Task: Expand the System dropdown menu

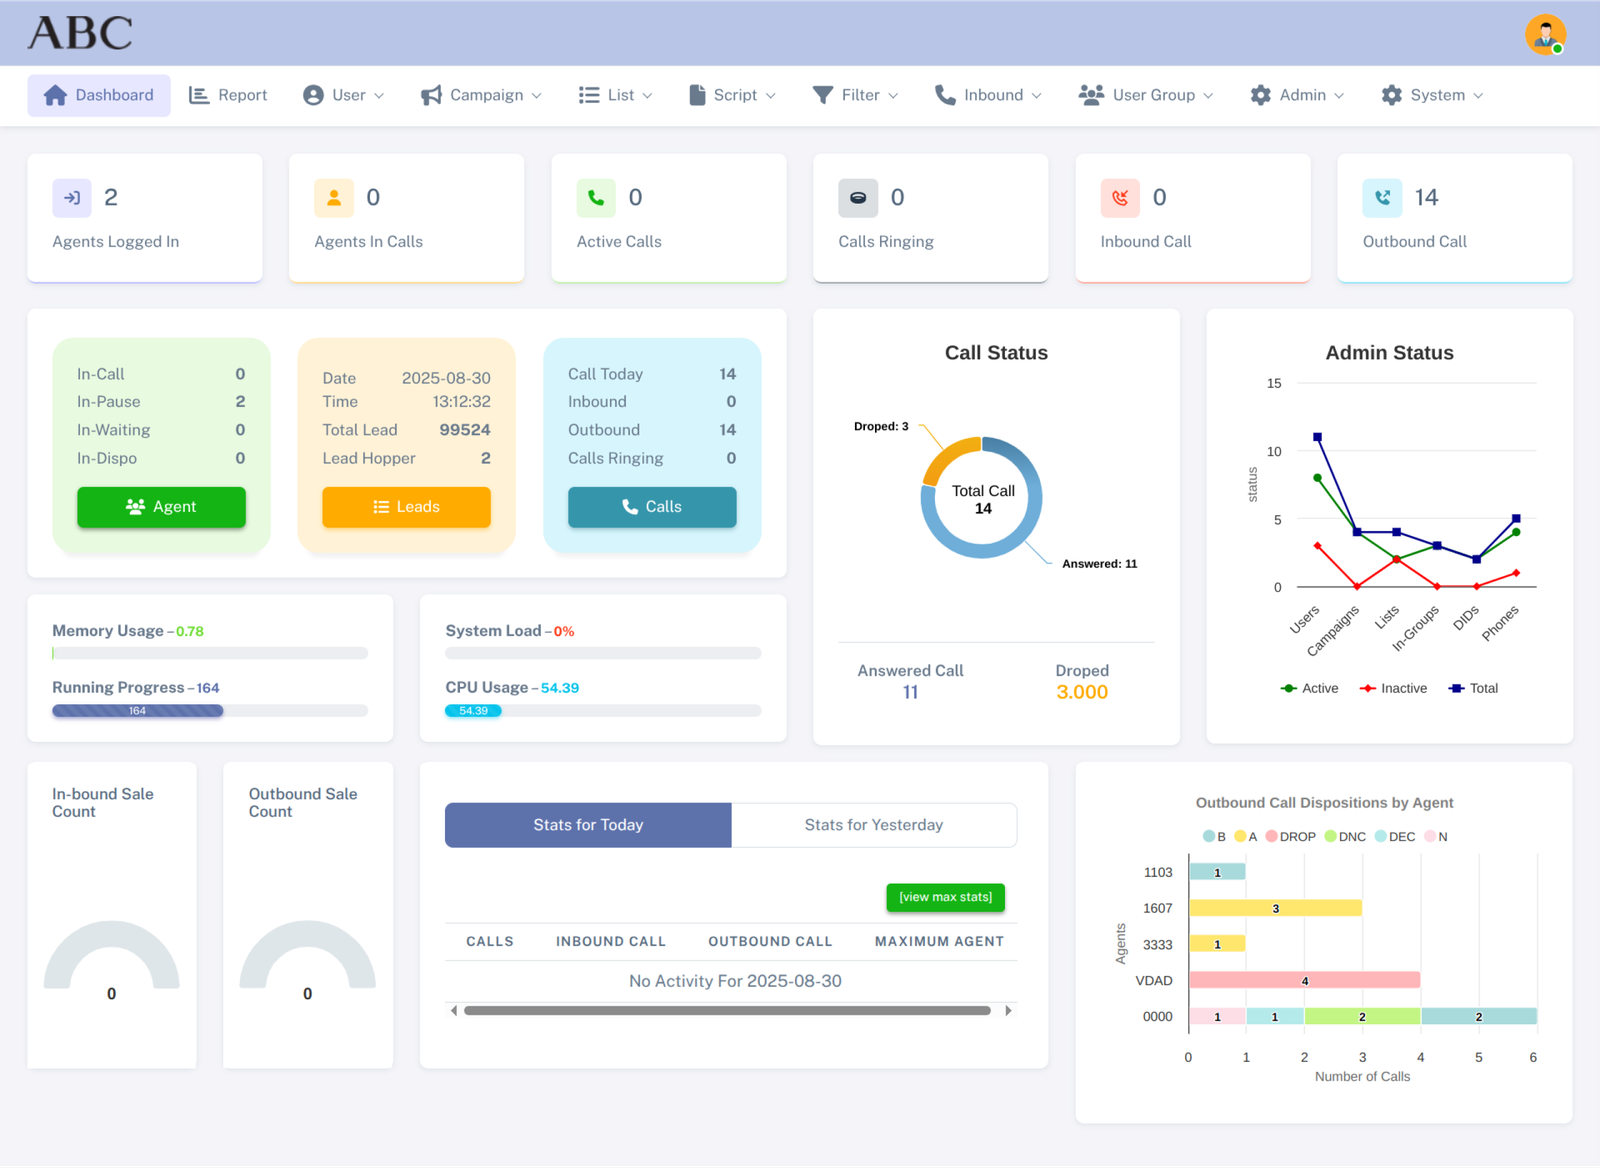Action: [1434, 94]
